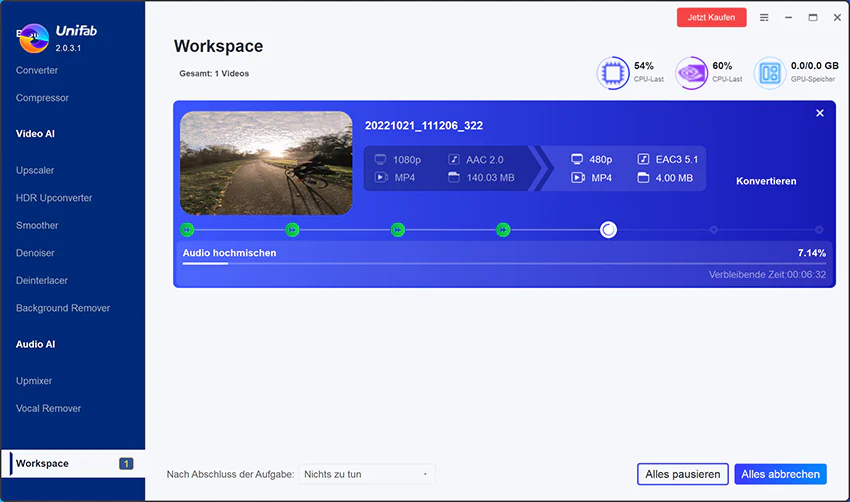Click the 7.14% progress value

pos(812,253)
